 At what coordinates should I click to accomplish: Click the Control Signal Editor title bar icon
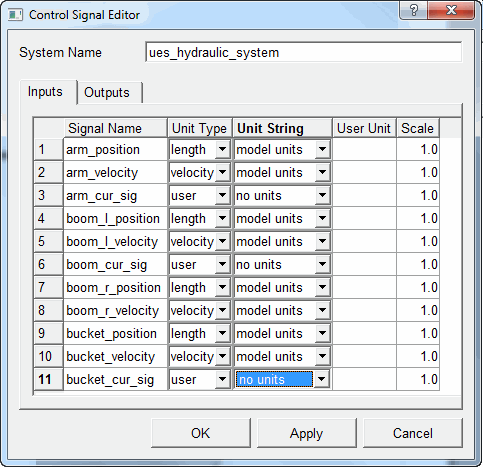click(x=15, y=15)
